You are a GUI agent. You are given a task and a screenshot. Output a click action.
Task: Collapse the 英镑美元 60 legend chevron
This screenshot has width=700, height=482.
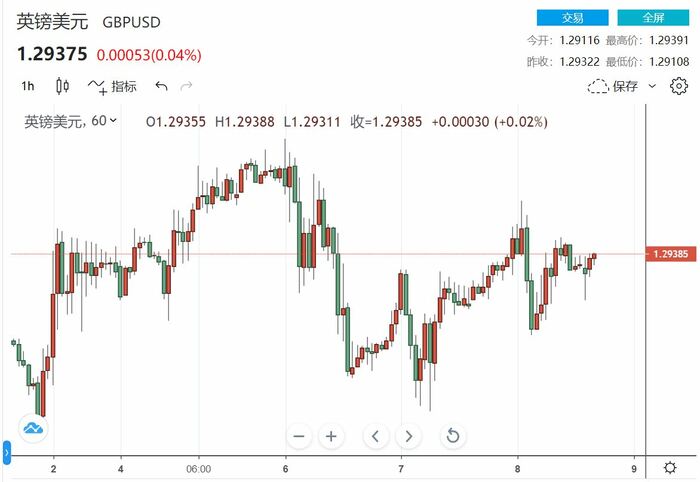(x=112, y=121)
